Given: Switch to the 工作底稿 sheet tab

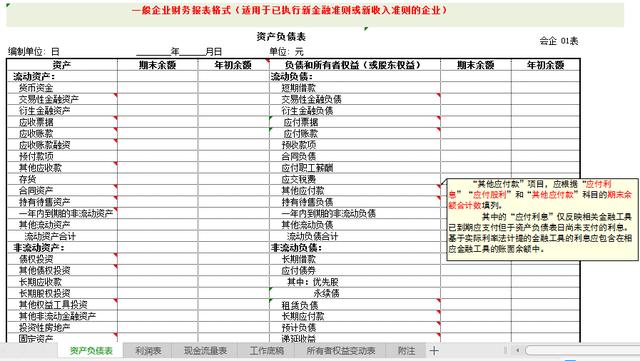Looking at the screenshot, I should pyautogui.click(x=267, y=350).
